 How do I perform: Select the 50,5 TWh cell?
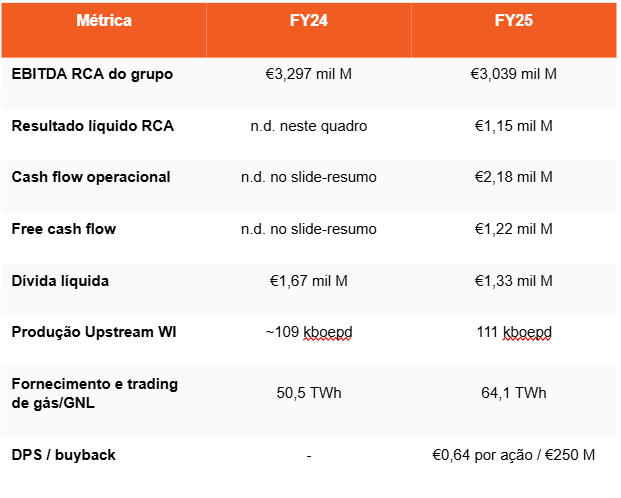[308, 393]
